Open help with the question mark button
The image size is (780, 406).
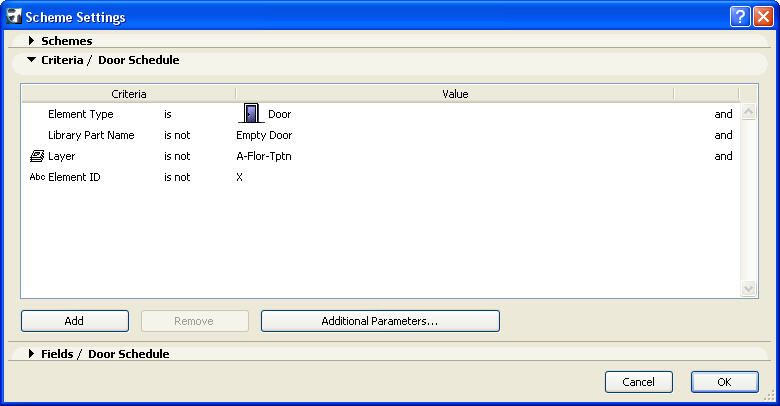click(740, 16)
